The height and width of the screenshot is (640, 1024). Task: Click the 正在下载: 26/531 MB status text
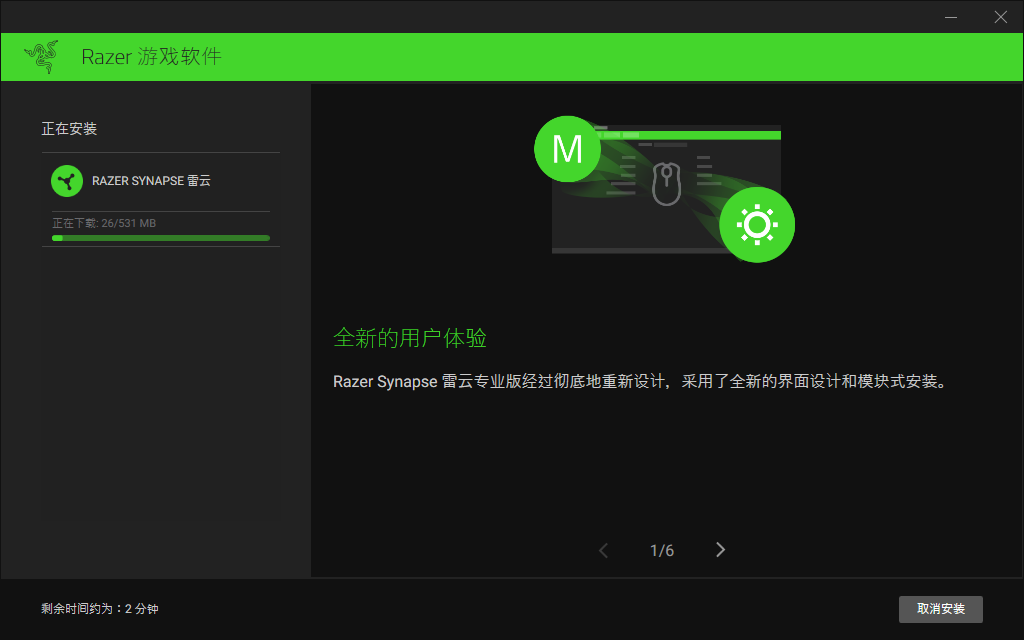click(104, 223)
